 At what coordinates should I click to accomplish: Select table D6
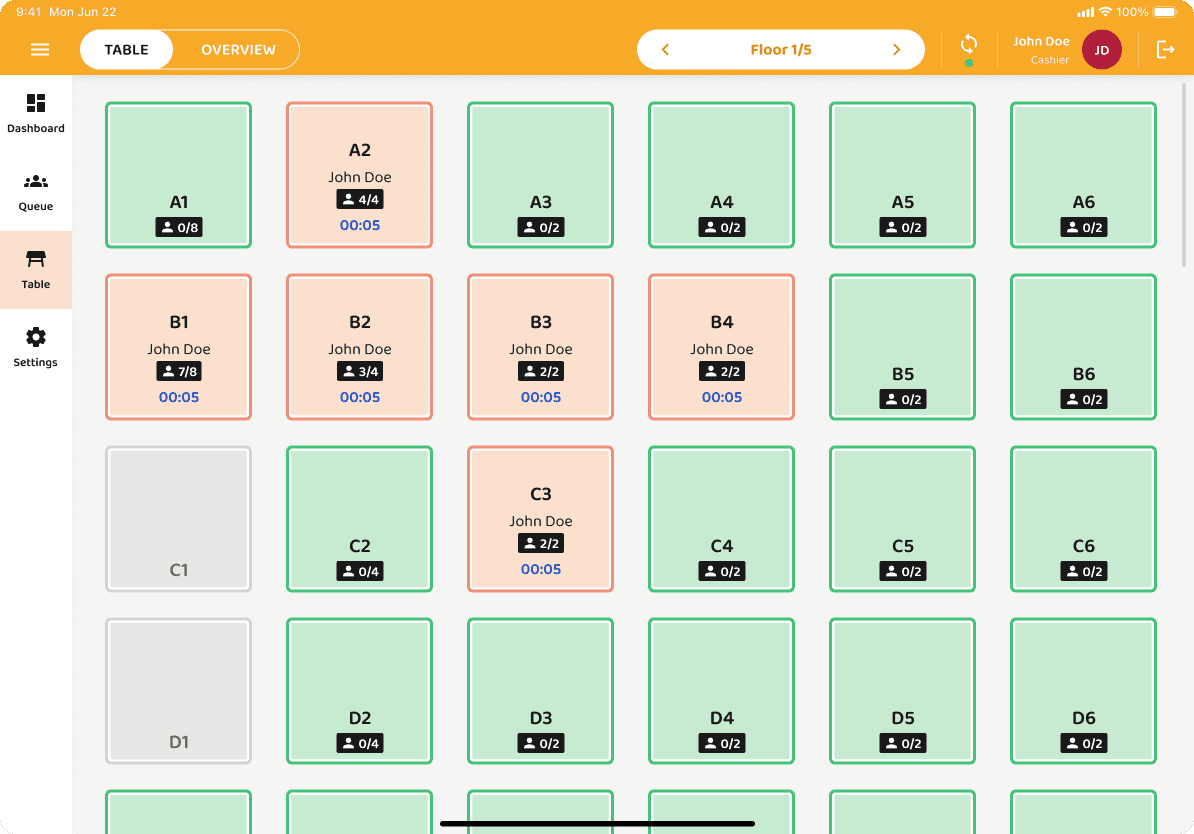pyautogui.click(x=1084, y=691)
